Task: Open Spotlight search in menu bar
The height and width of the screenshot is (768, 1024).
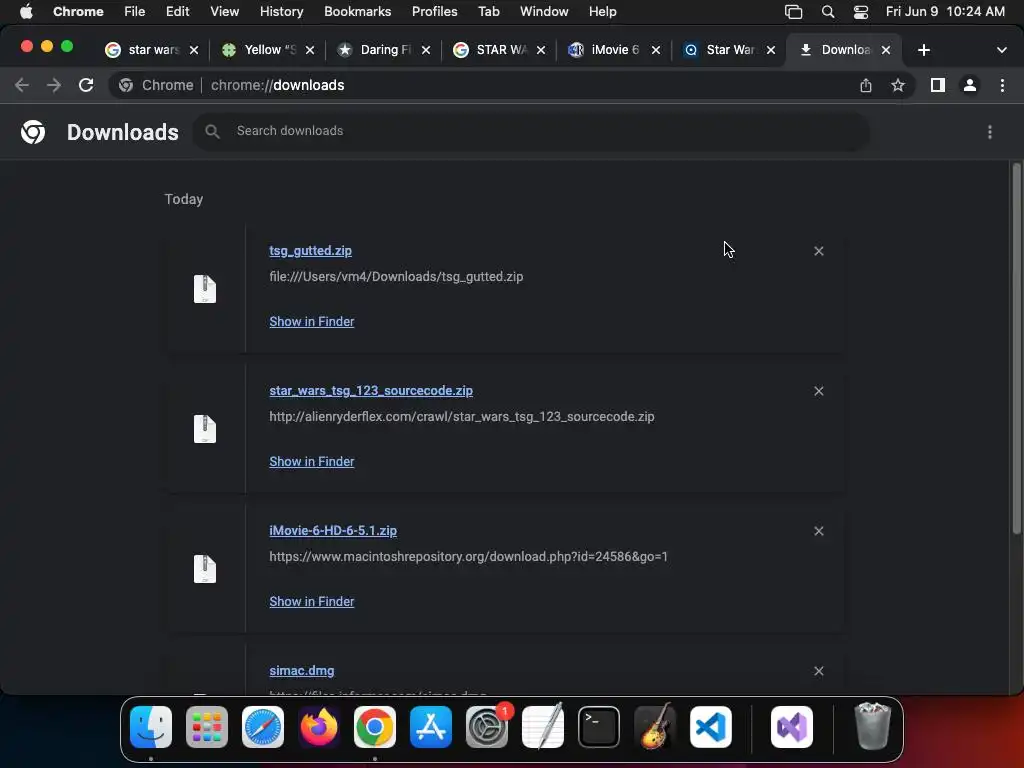Action: click(x=828, y=11)
